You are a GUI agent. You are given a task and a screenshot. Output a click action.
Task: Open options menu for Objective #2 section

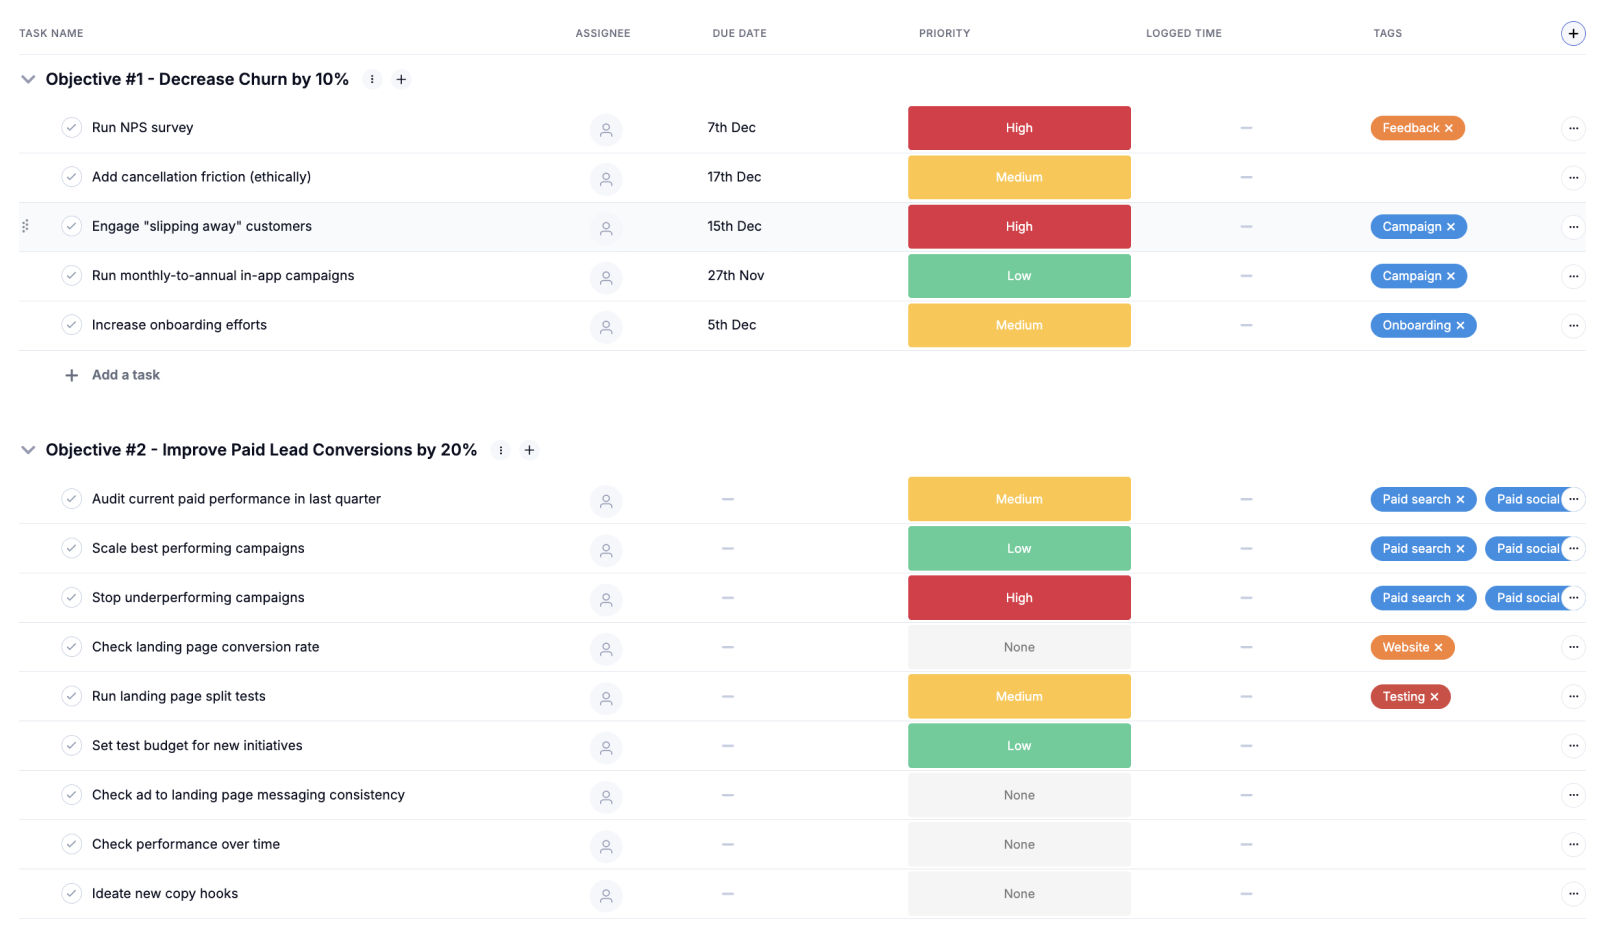click(x=501, y=450)
